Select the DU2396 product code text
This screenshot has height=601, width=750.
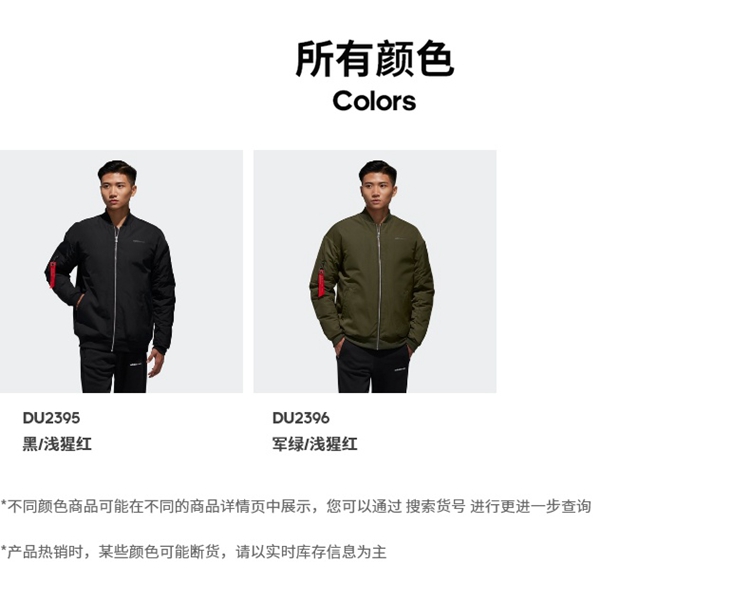(301, 418)
